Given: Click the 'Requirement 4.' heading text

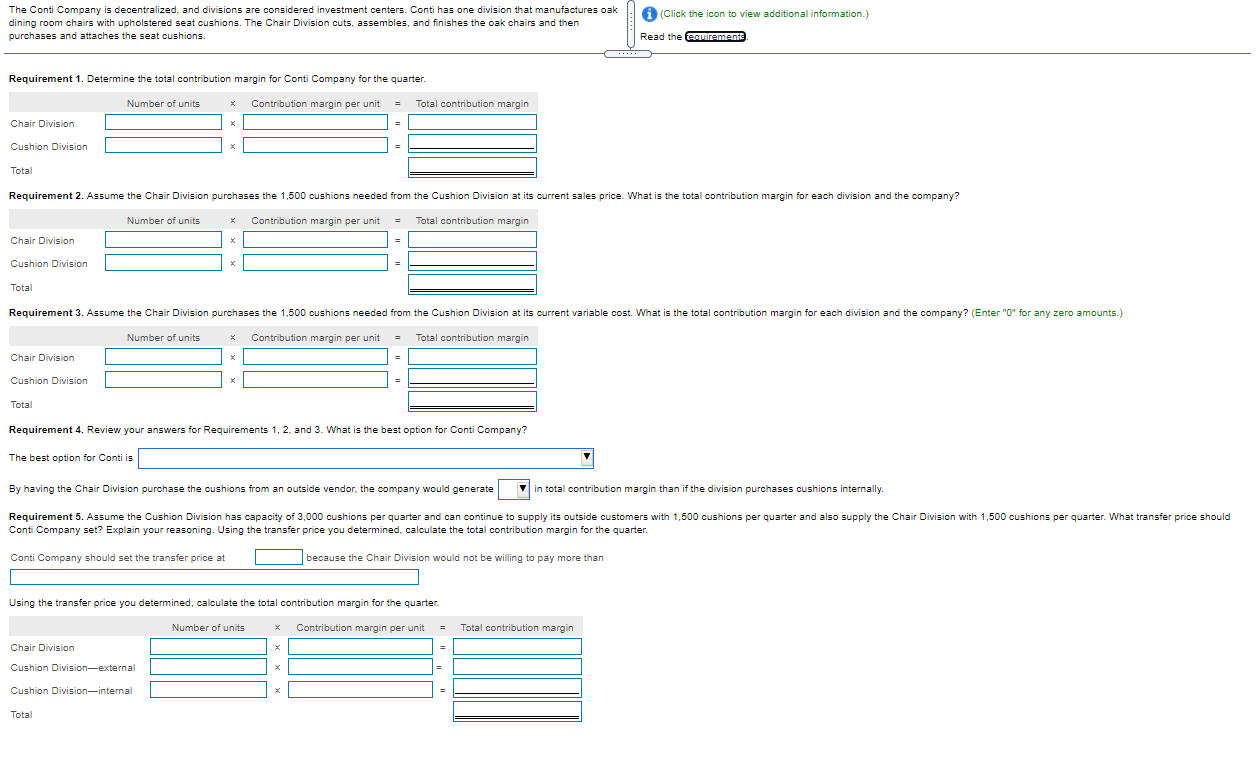Looking at the screenshot, I should point(46,430).
